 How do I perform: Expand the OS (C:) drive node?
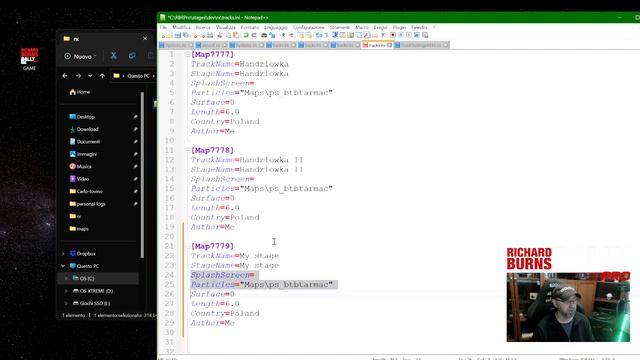(66, 278)
